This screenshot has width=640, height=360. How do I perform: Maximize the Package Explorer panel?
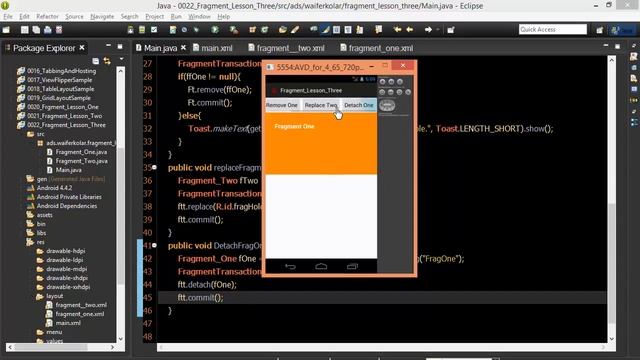[x=120, y=47]
